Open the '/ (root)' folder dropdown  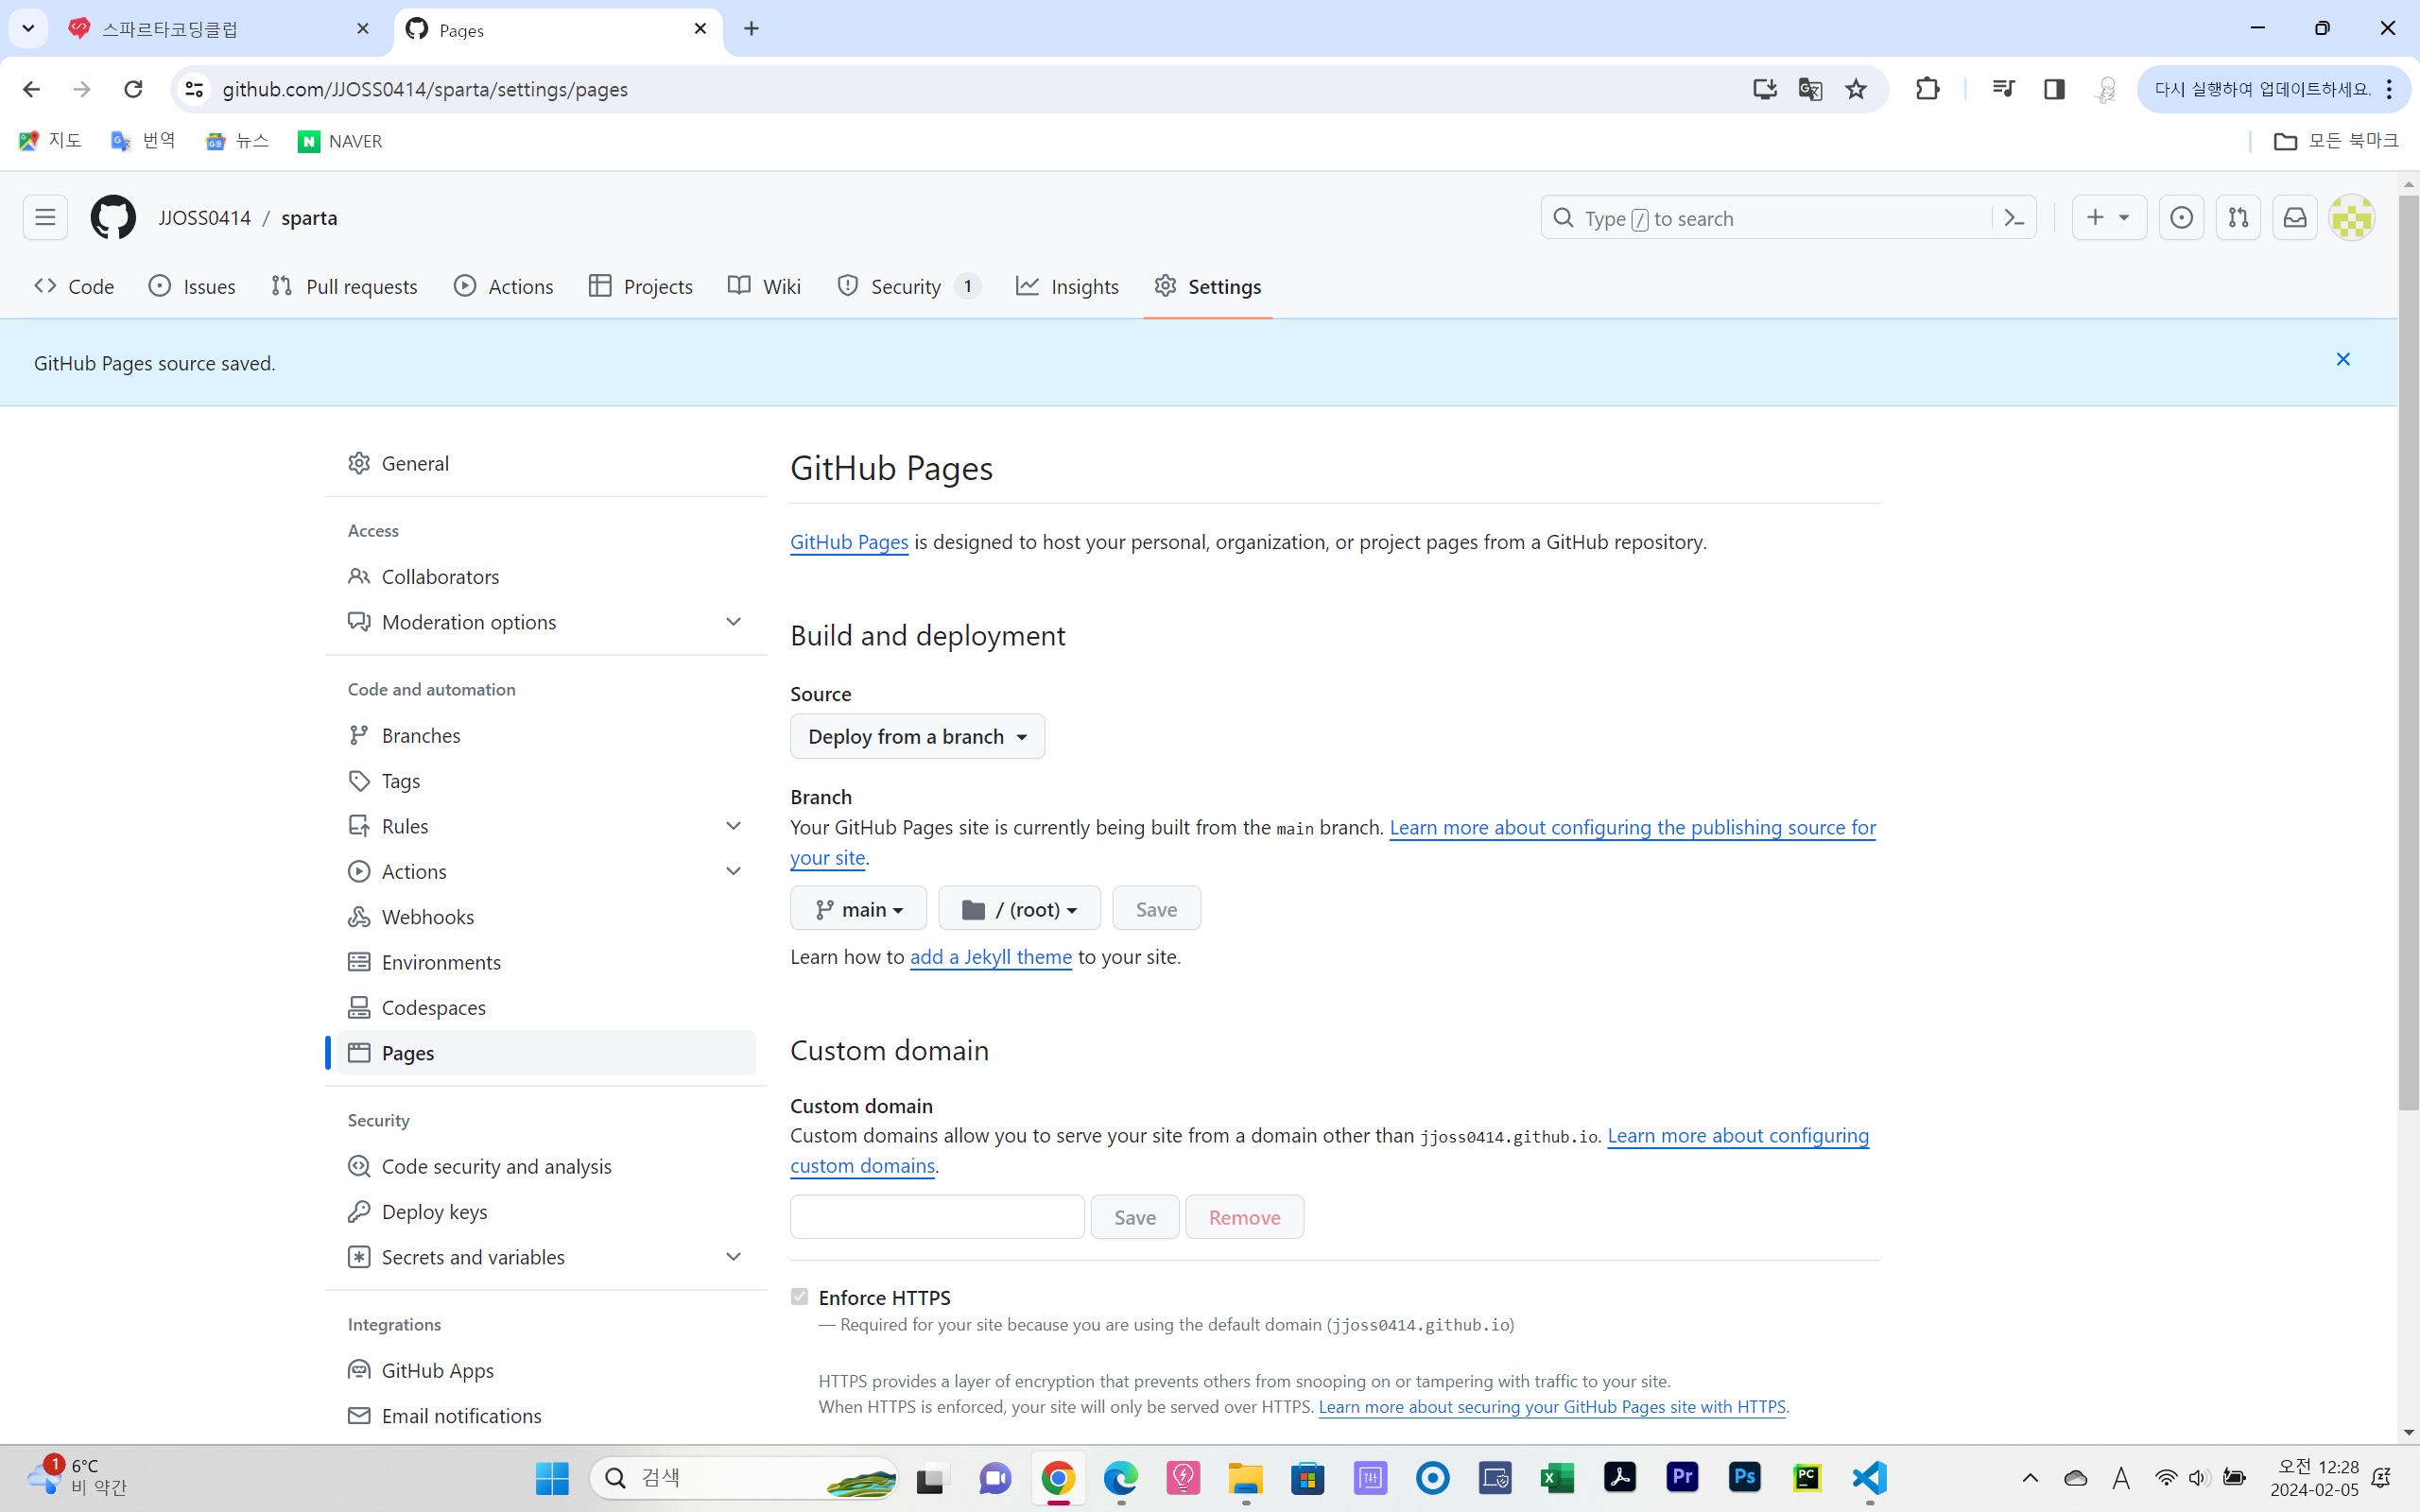tap(1019, 909)
